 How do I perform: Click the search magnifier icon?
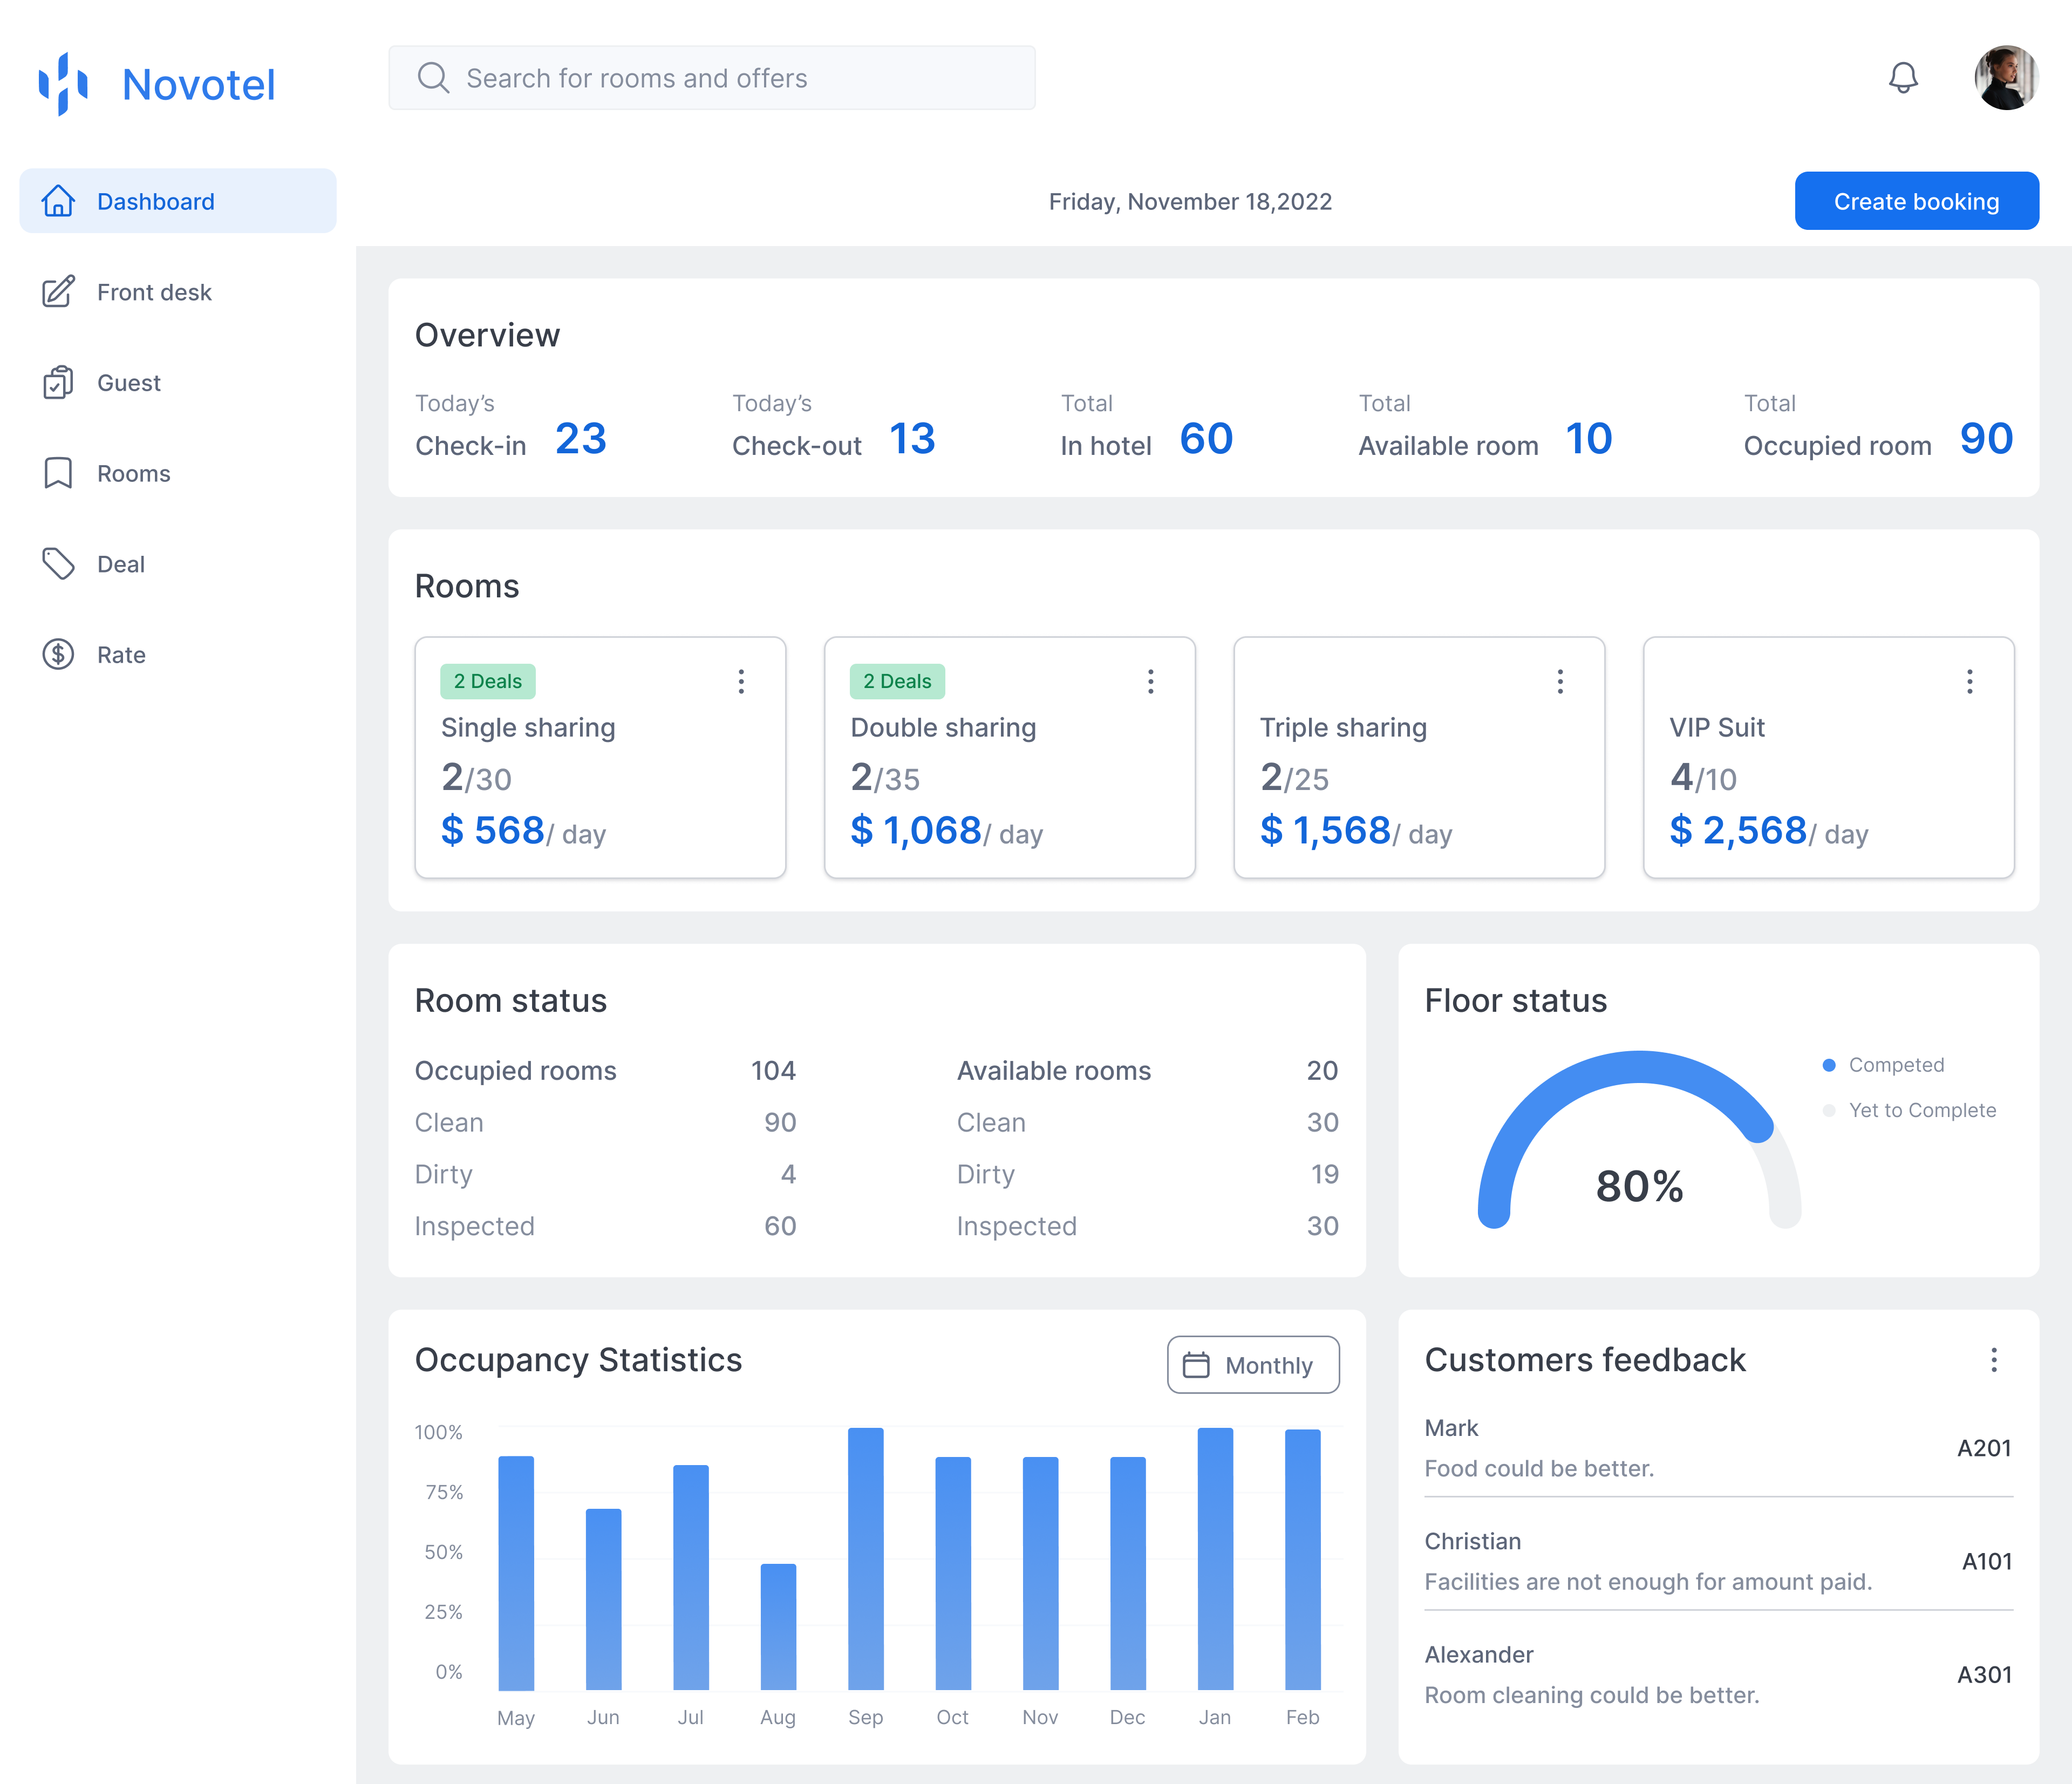pyautogui.click(x=432, y=78)
